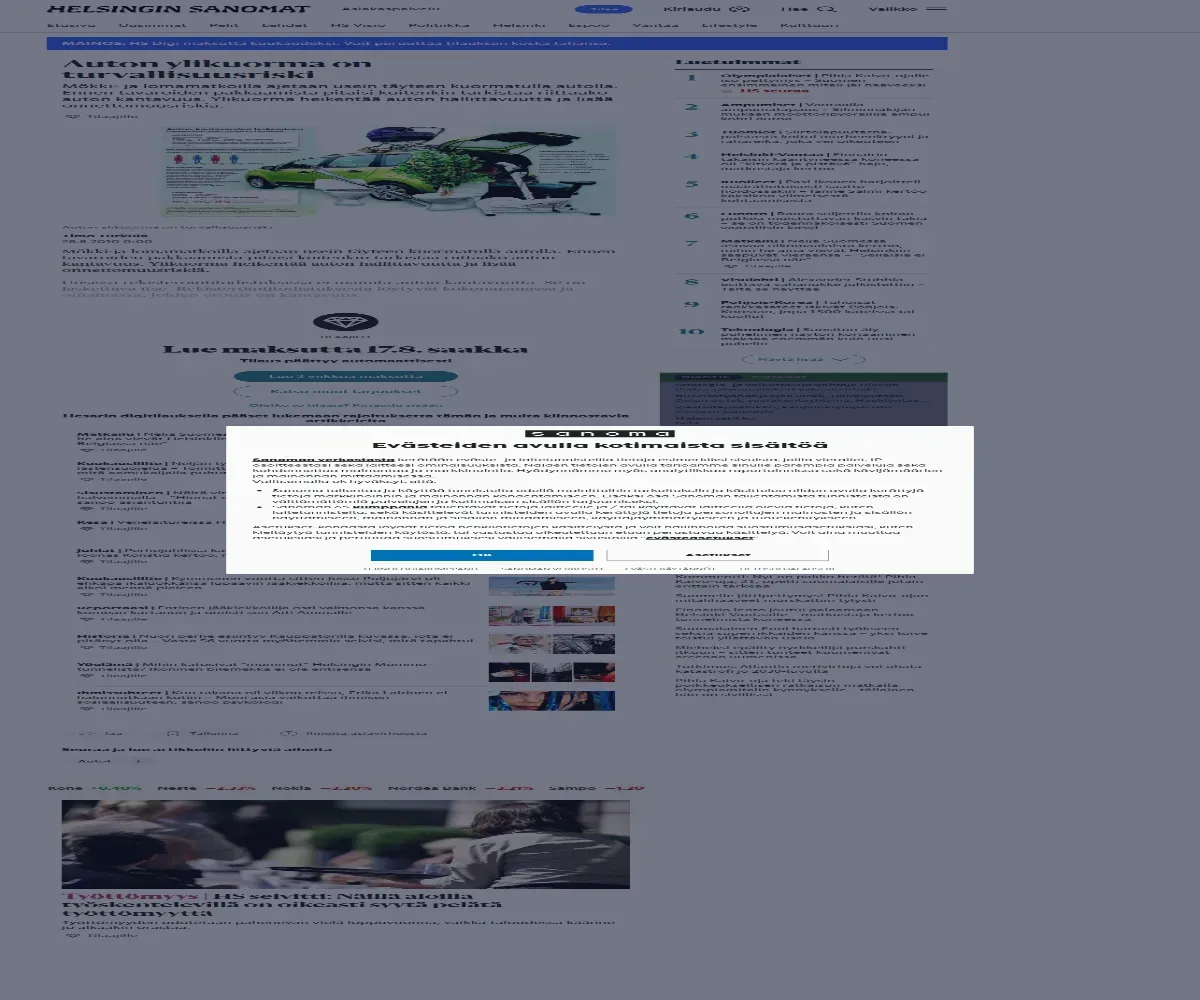Open the Lifestyle navigation tab
Viewport: 1200px width, 1000px height.
click(x=729, y=25)
